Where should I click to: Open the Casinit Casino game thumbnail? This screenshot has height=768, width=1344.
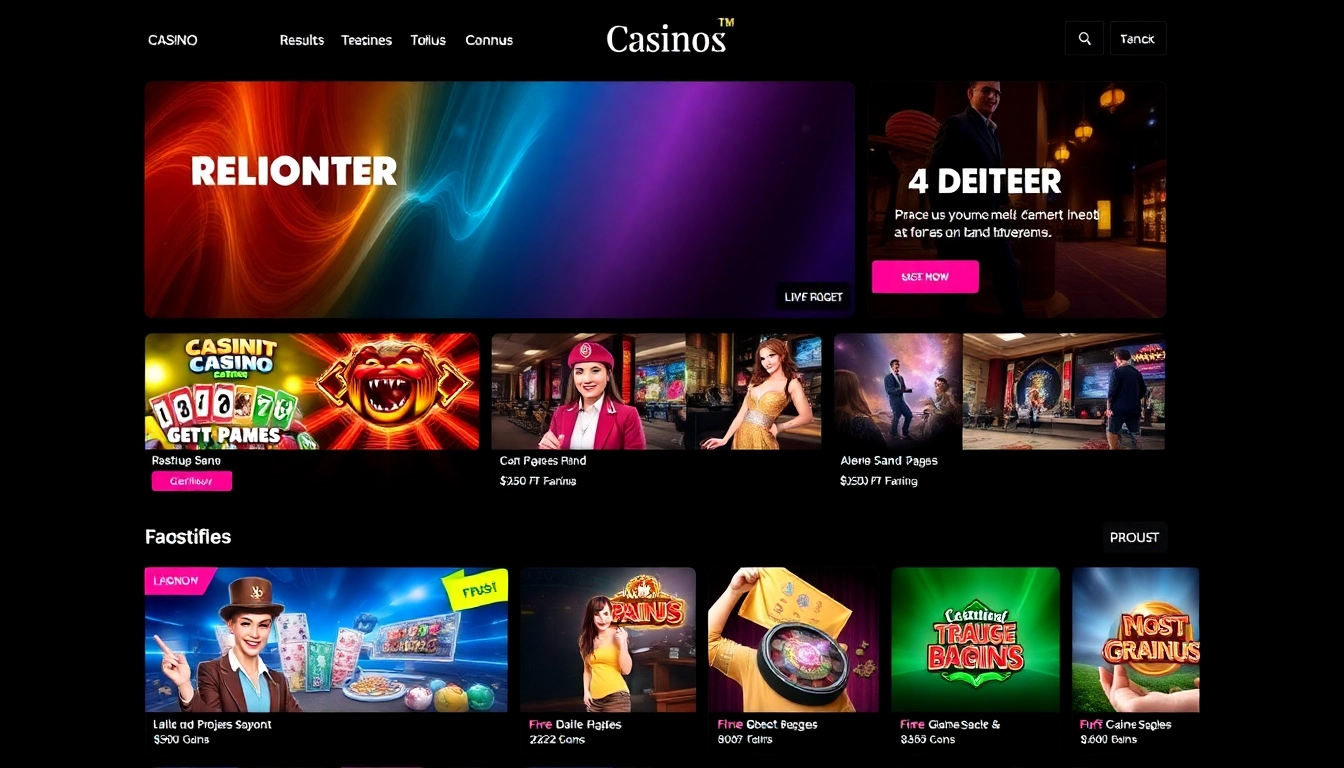click(x=312, y=391)
